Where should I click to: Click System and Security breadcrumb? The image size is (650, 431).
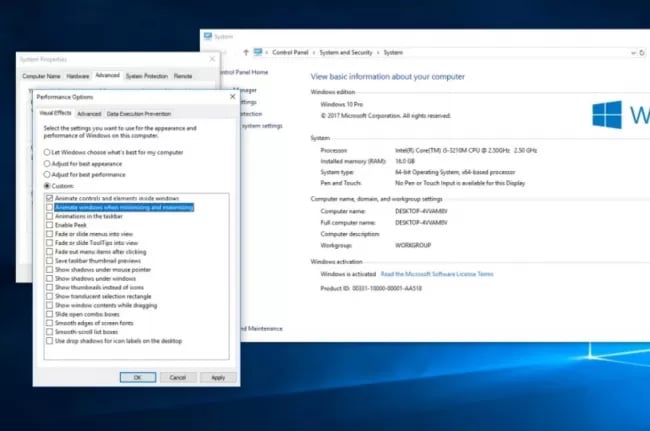coord(346,52)
